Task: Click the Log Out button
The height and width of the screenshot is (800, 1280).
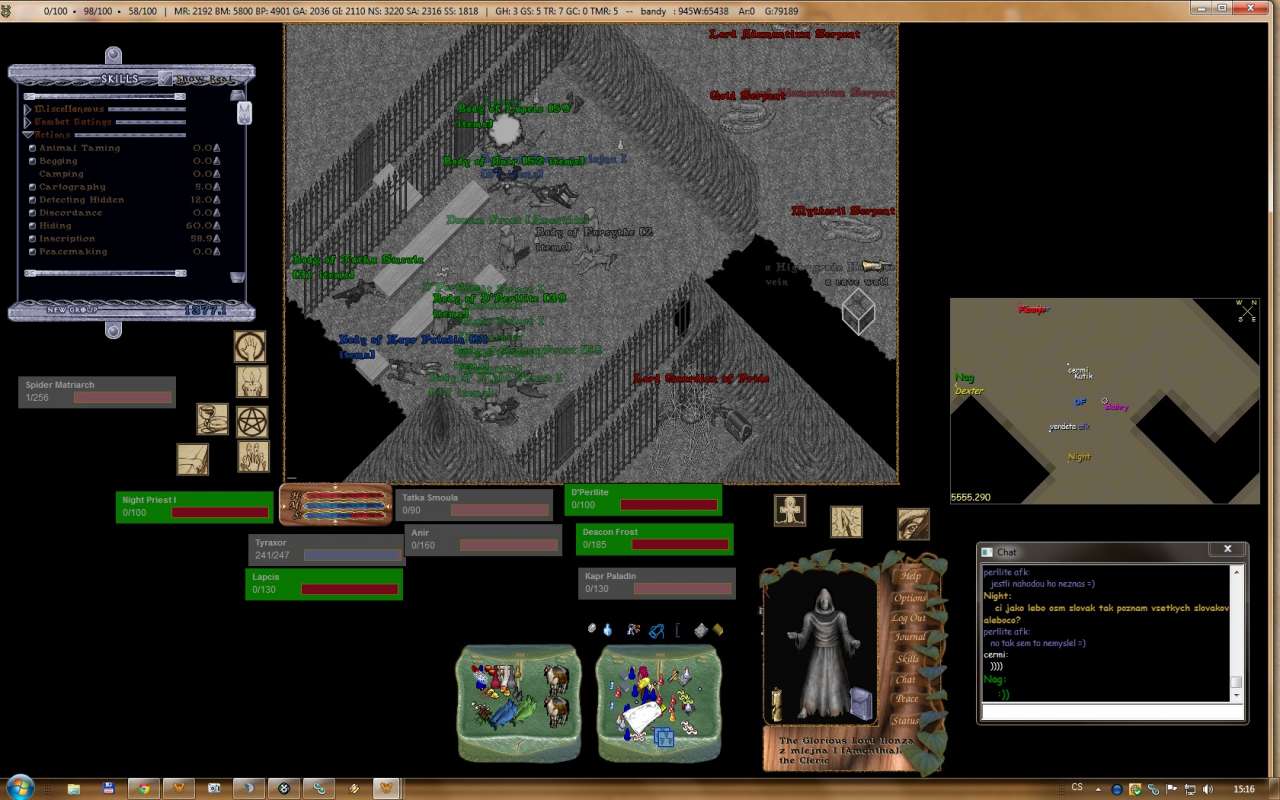Action: tap(909, 618)
